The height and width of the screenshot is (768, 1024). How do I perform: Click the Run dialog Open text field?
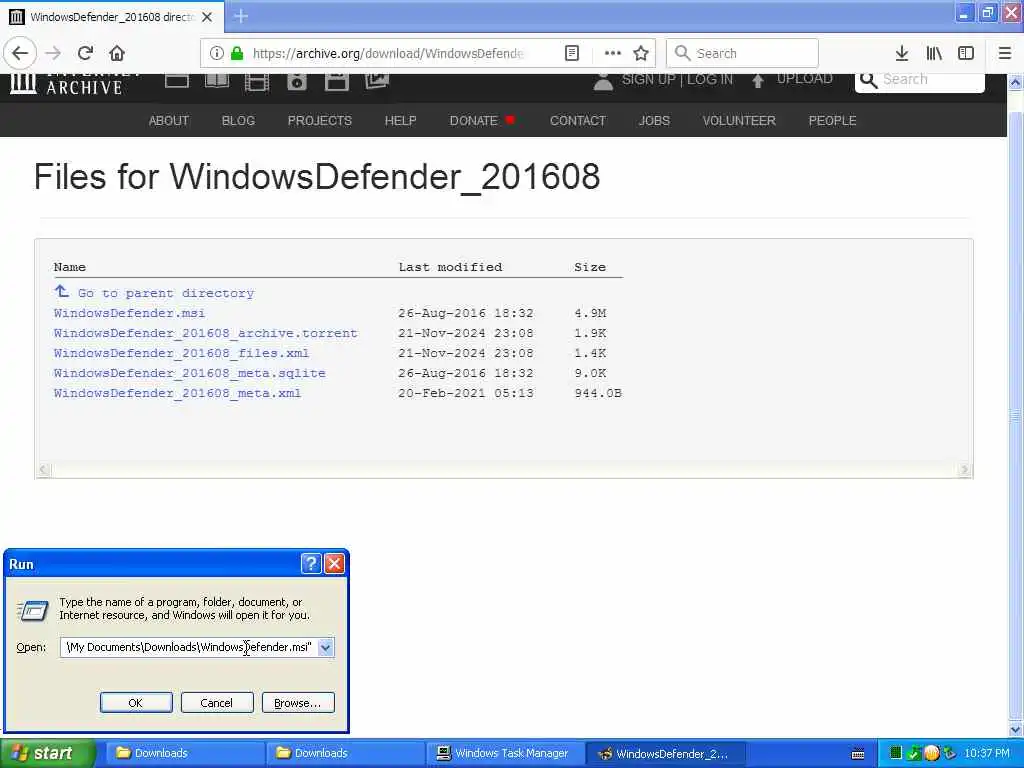(x=189, y=647)
